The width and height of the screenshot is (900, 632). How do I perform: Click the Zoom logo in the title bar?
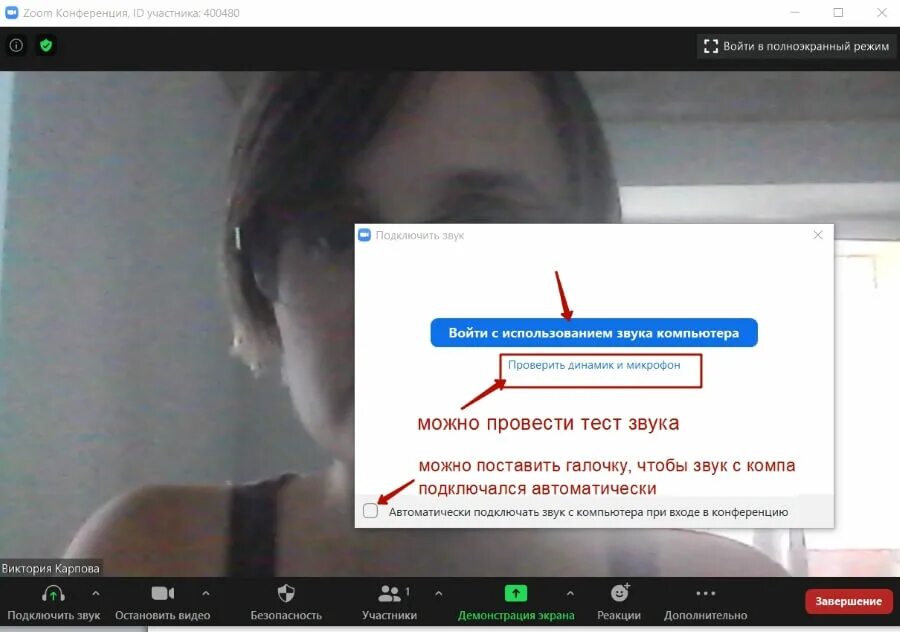click(x=11, y=13)
